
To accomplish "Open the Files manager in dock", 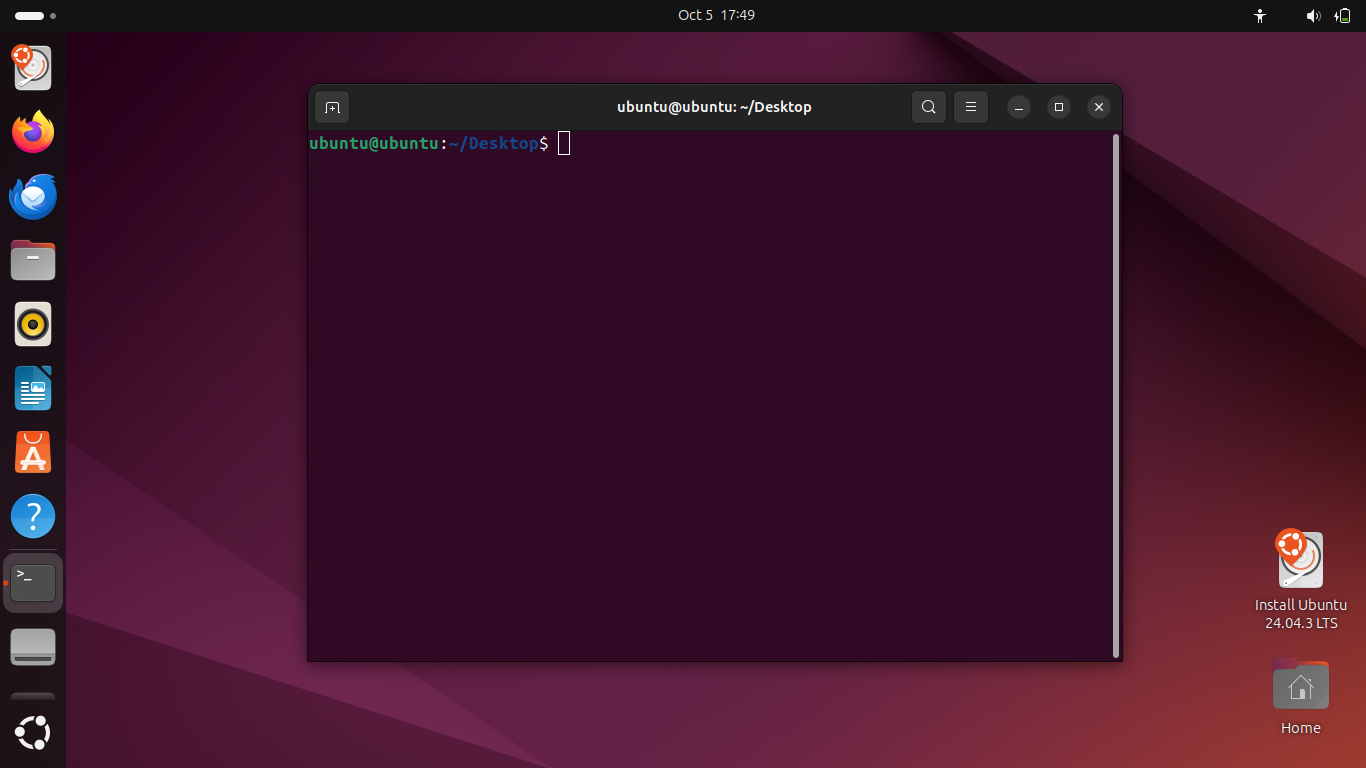I will [33, 261].
